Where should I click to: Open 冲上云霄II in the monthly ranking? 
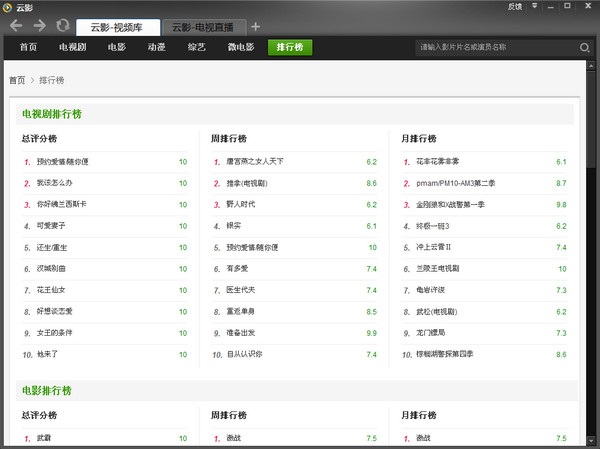pyautogui.click(x=434, y=247)
